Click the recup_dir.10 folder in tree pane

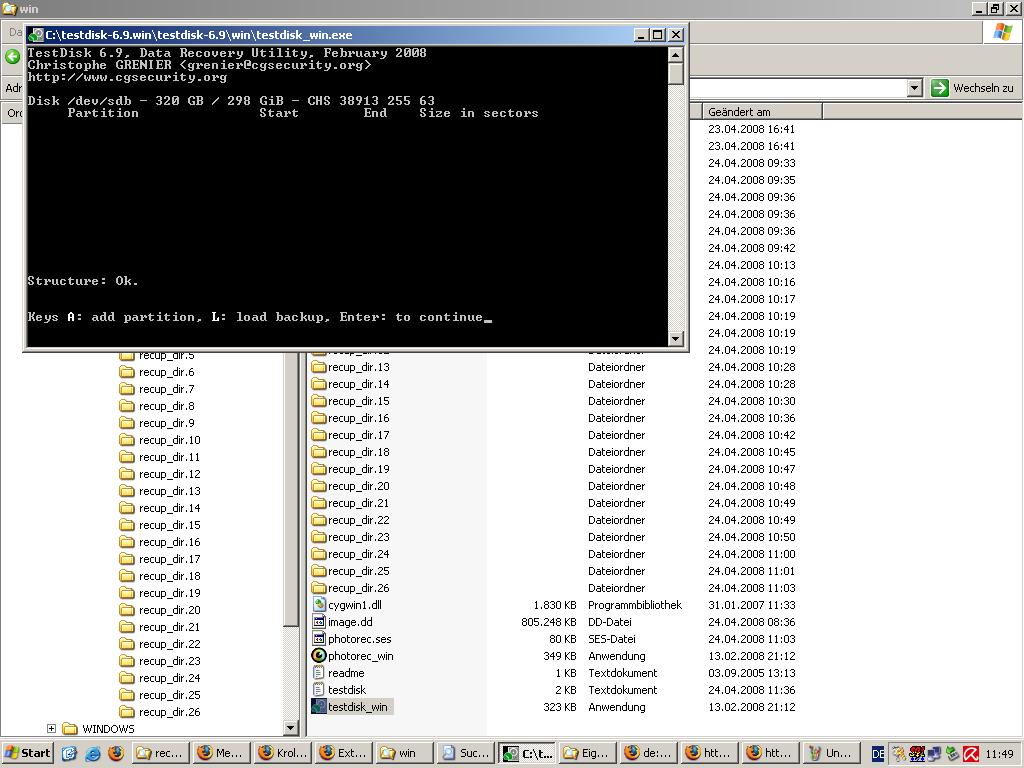point(169,440)
